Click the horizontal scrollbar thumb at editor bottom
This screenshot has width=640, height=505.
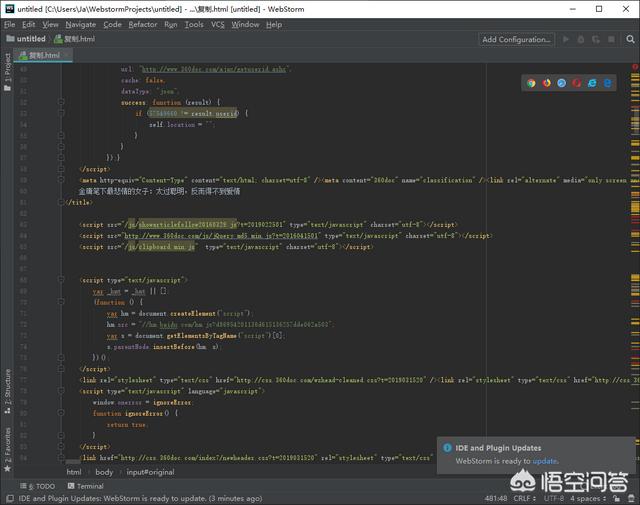[x=73, y=462]
